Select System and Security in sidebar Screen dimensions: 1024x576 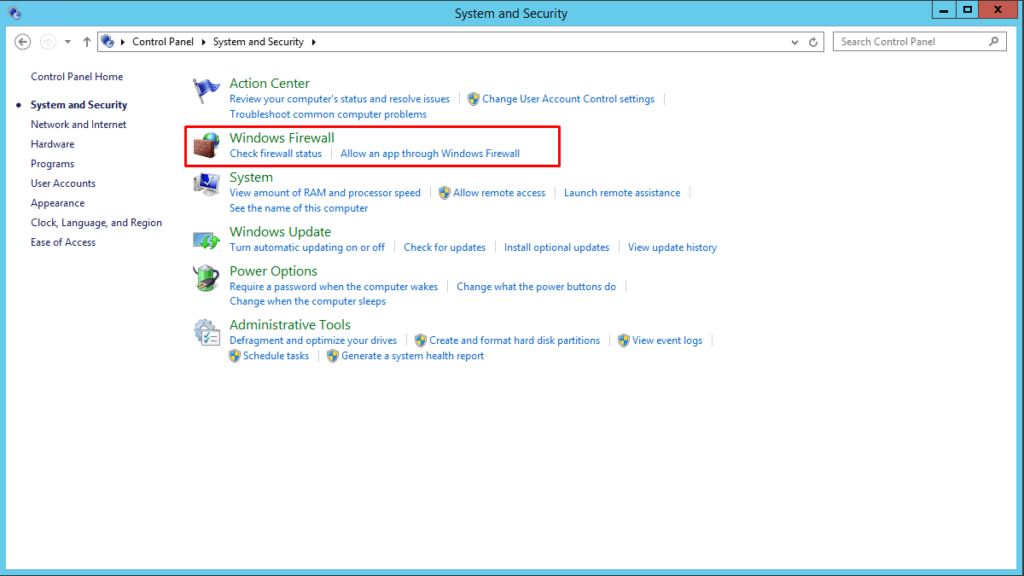[x=78, y=104]
